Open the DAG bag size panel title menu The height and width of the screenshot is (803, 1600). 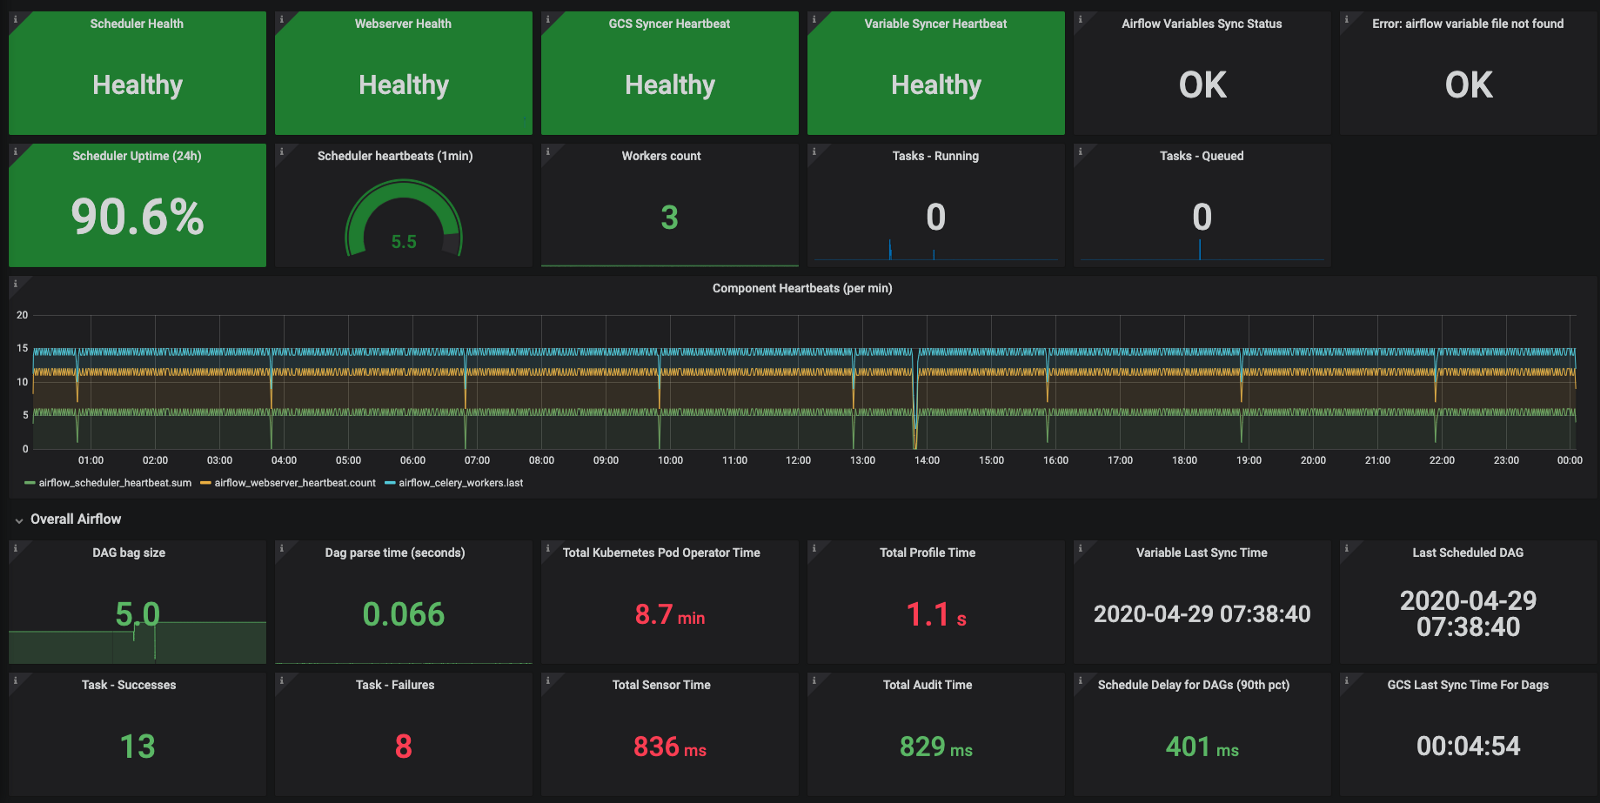click(x=129, y=553)
